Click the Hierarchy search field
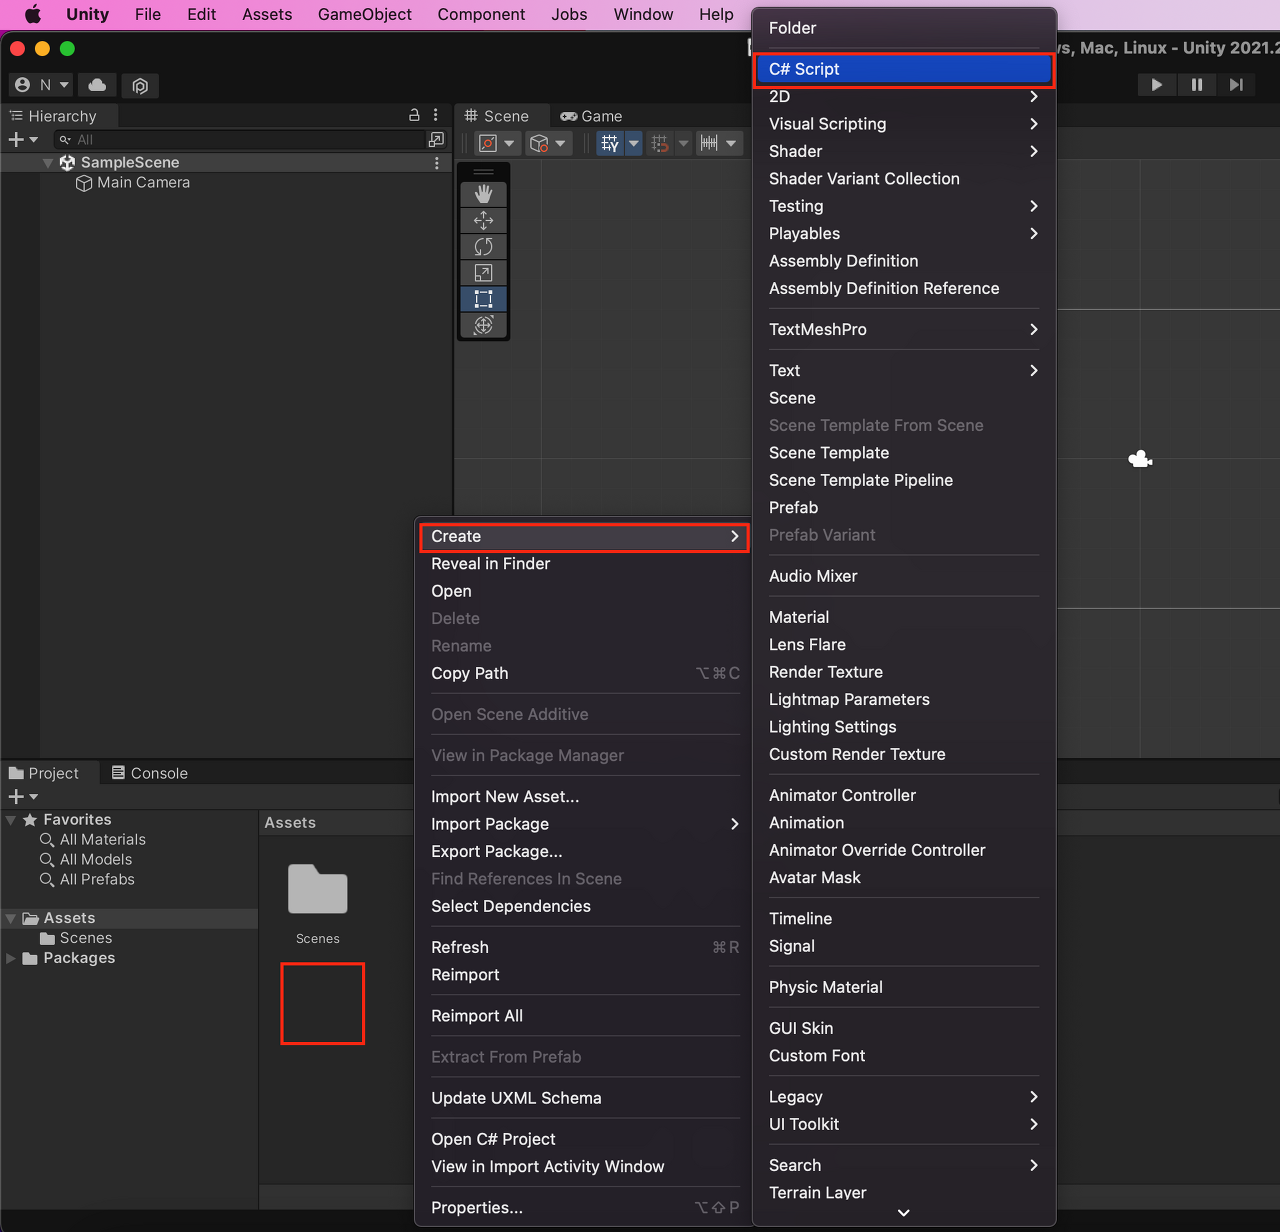 [239, 140]
